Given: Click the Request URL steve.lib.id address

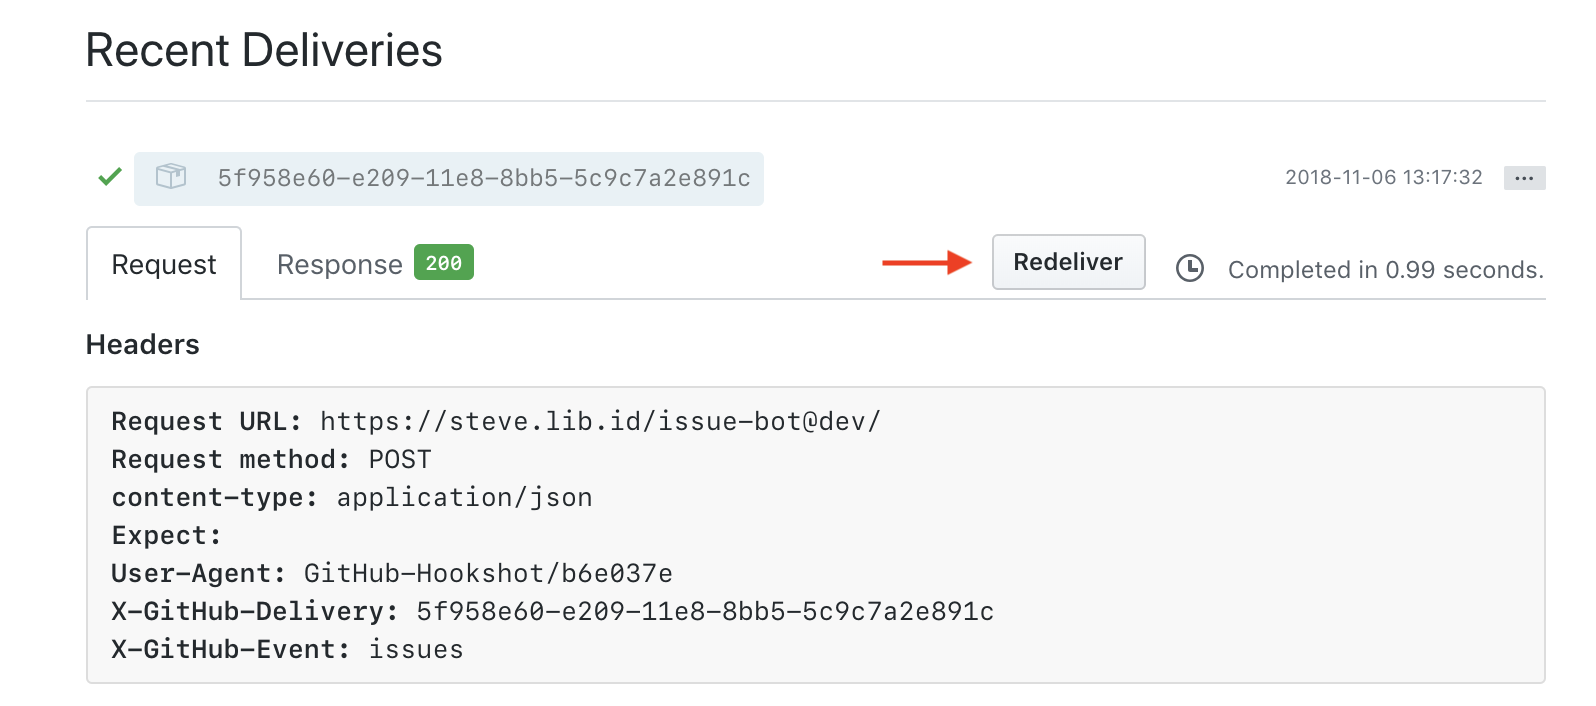Looking at the screenshot, I should click(600, 421).
